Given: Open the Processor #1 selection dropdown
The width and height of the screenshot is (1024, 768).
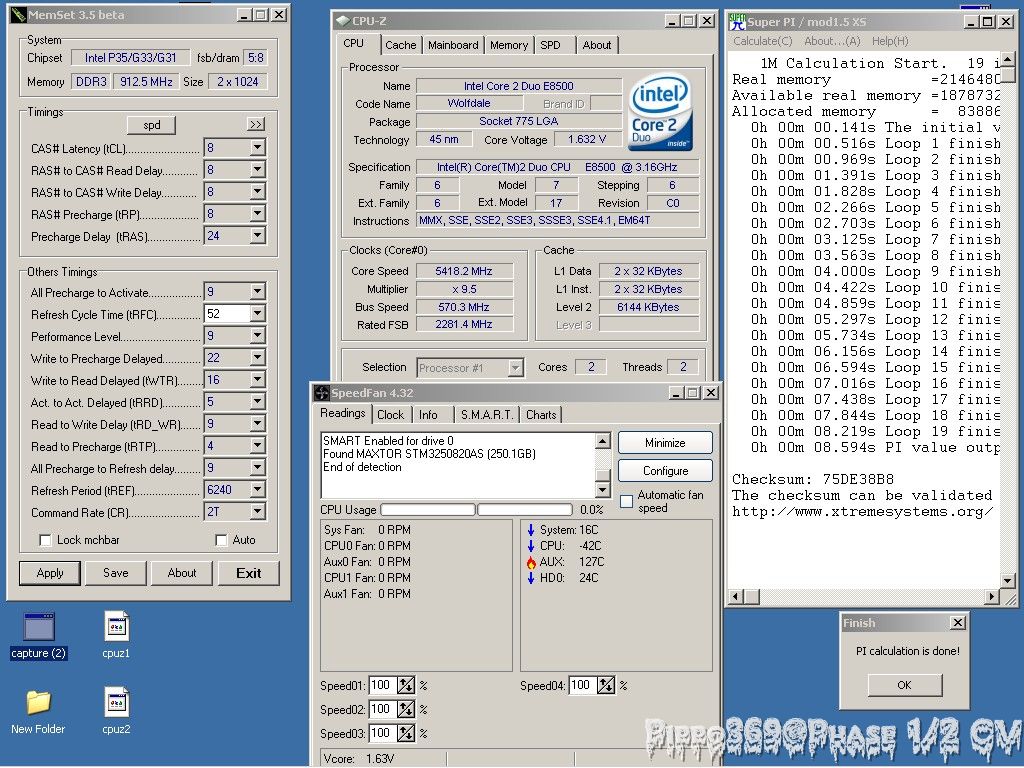Looking at the screenshot, I should [x=516, y=368].
